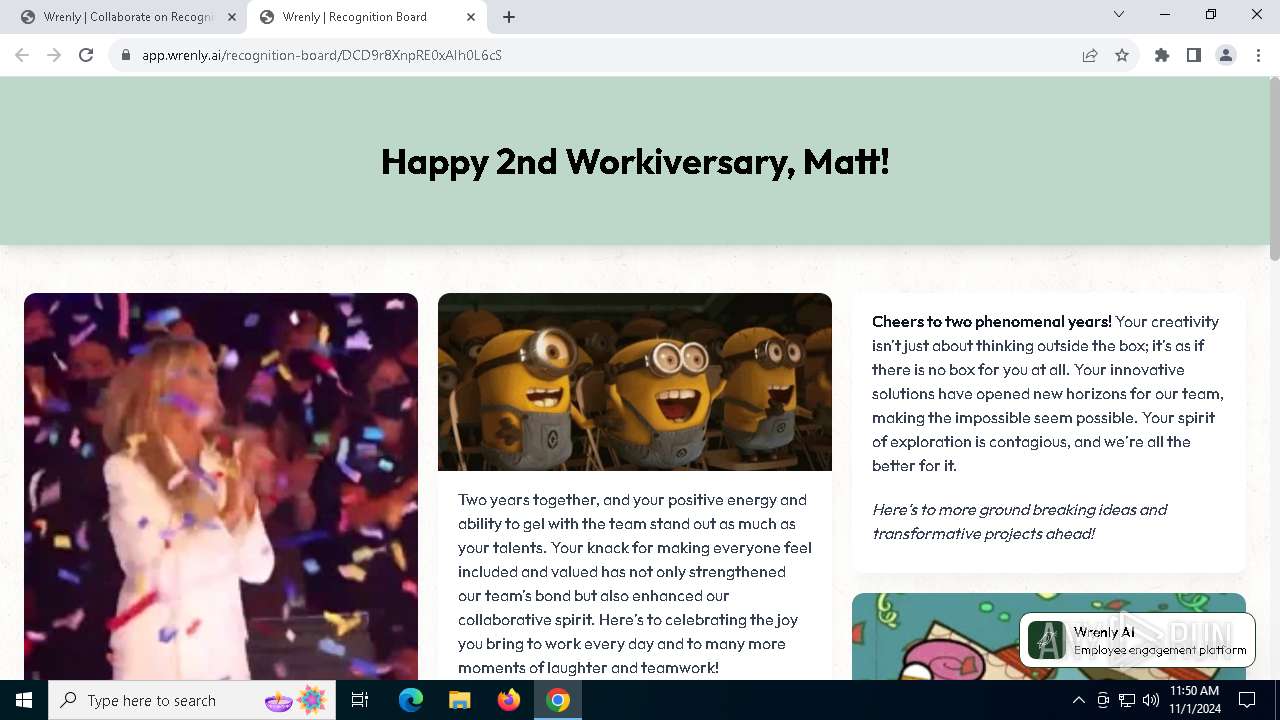Click the browser forward arrow
This screenshot has width=1280, height=720.
[x=54, y=55]
